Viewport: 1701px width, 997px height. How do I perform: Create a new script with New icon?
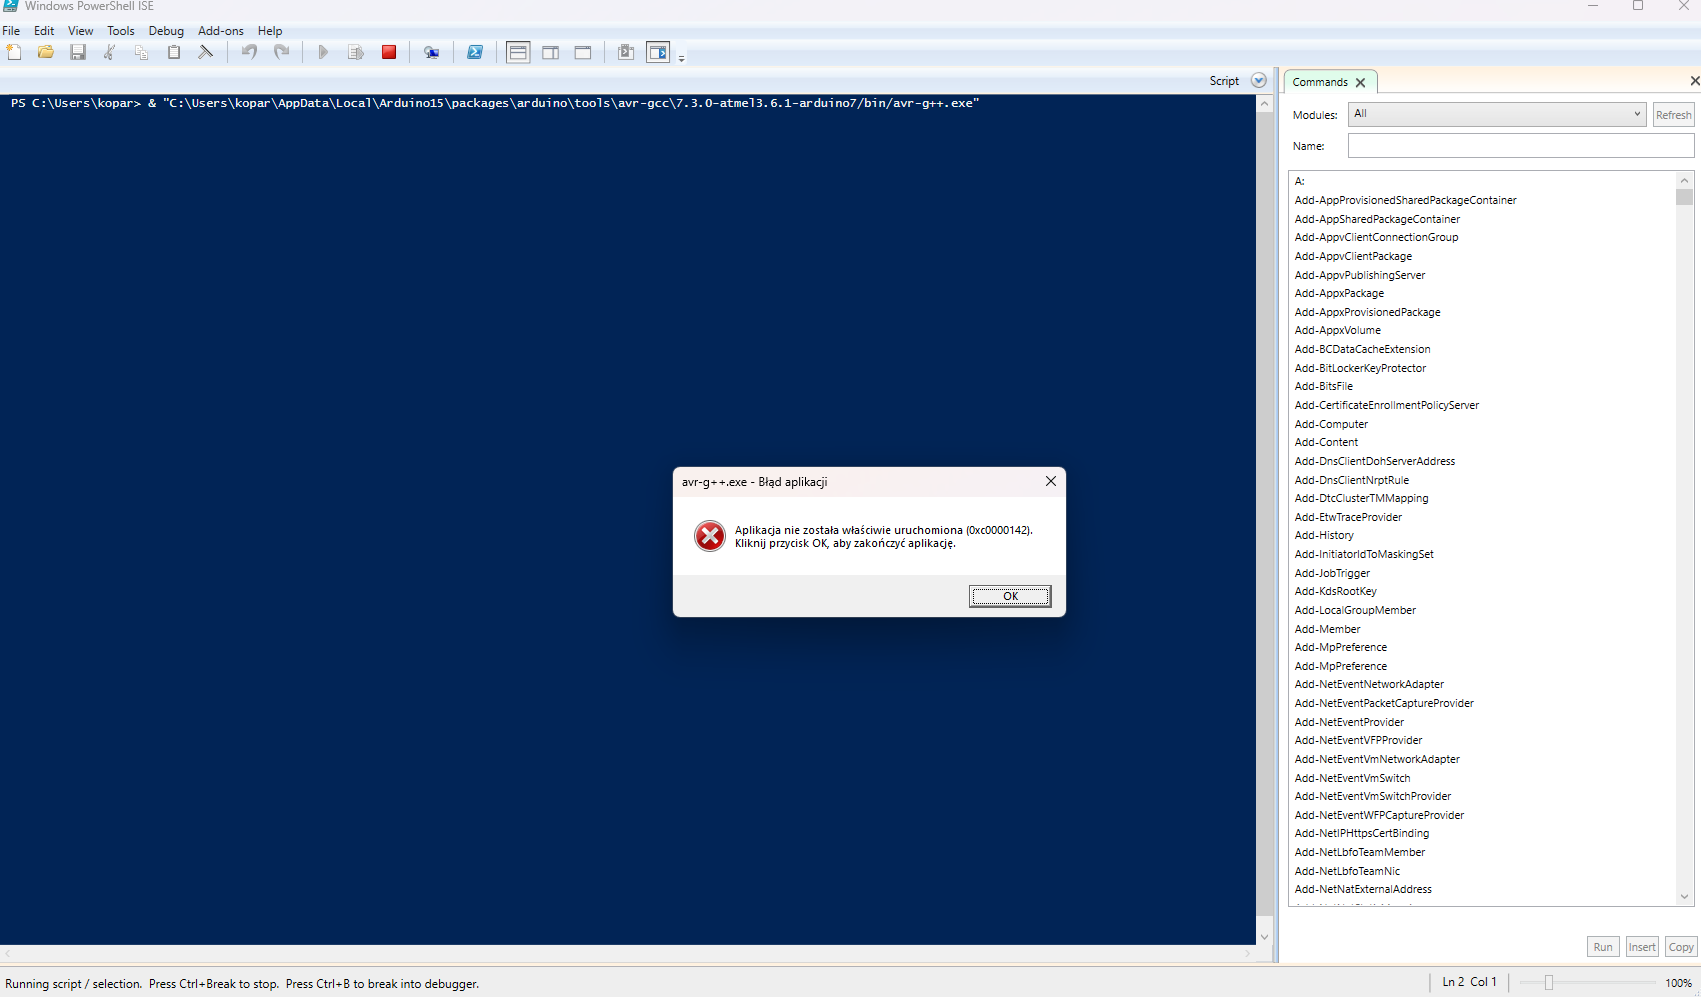[14, 52]
